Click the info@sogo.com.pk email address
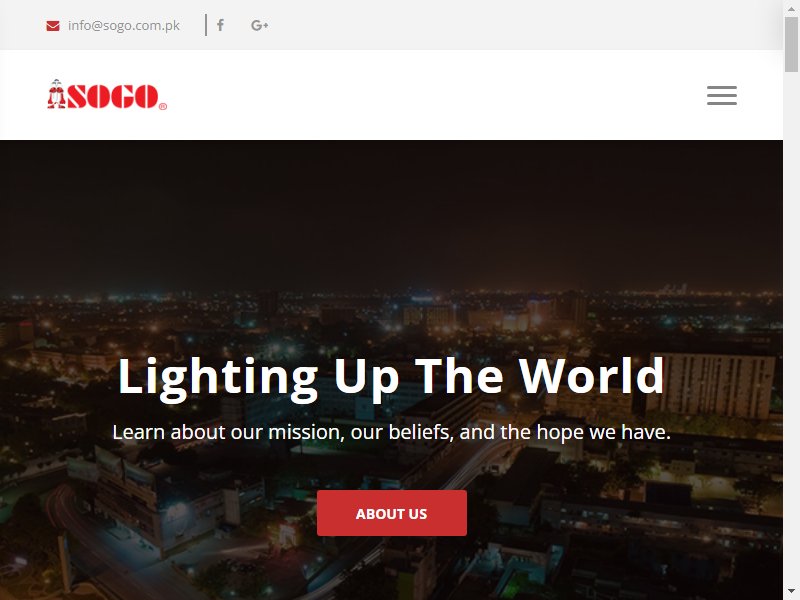 click(x=123, y=26)
